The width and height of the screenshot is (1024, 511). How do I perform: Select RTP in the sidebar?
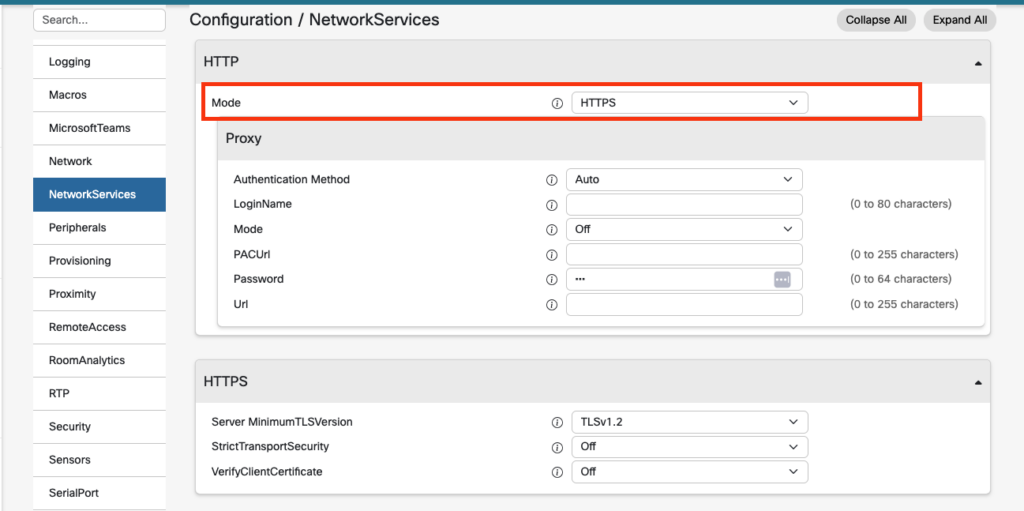click(x=99, y=394)
